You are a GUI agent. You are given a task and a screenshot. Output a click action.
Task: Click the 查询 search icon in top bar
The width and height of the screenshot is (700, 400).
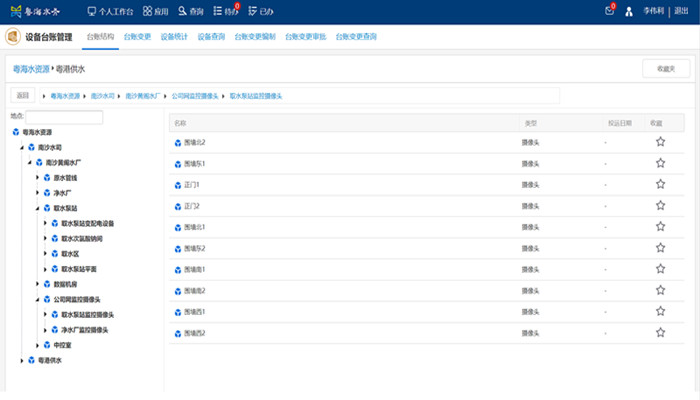pyautogui.click(x=190, y=11)
